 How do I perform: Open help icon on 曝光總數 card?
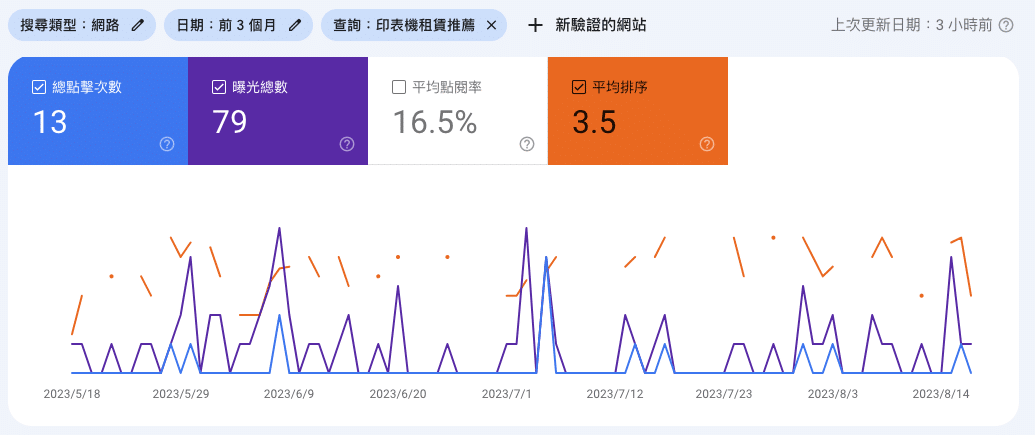point(347,144)
